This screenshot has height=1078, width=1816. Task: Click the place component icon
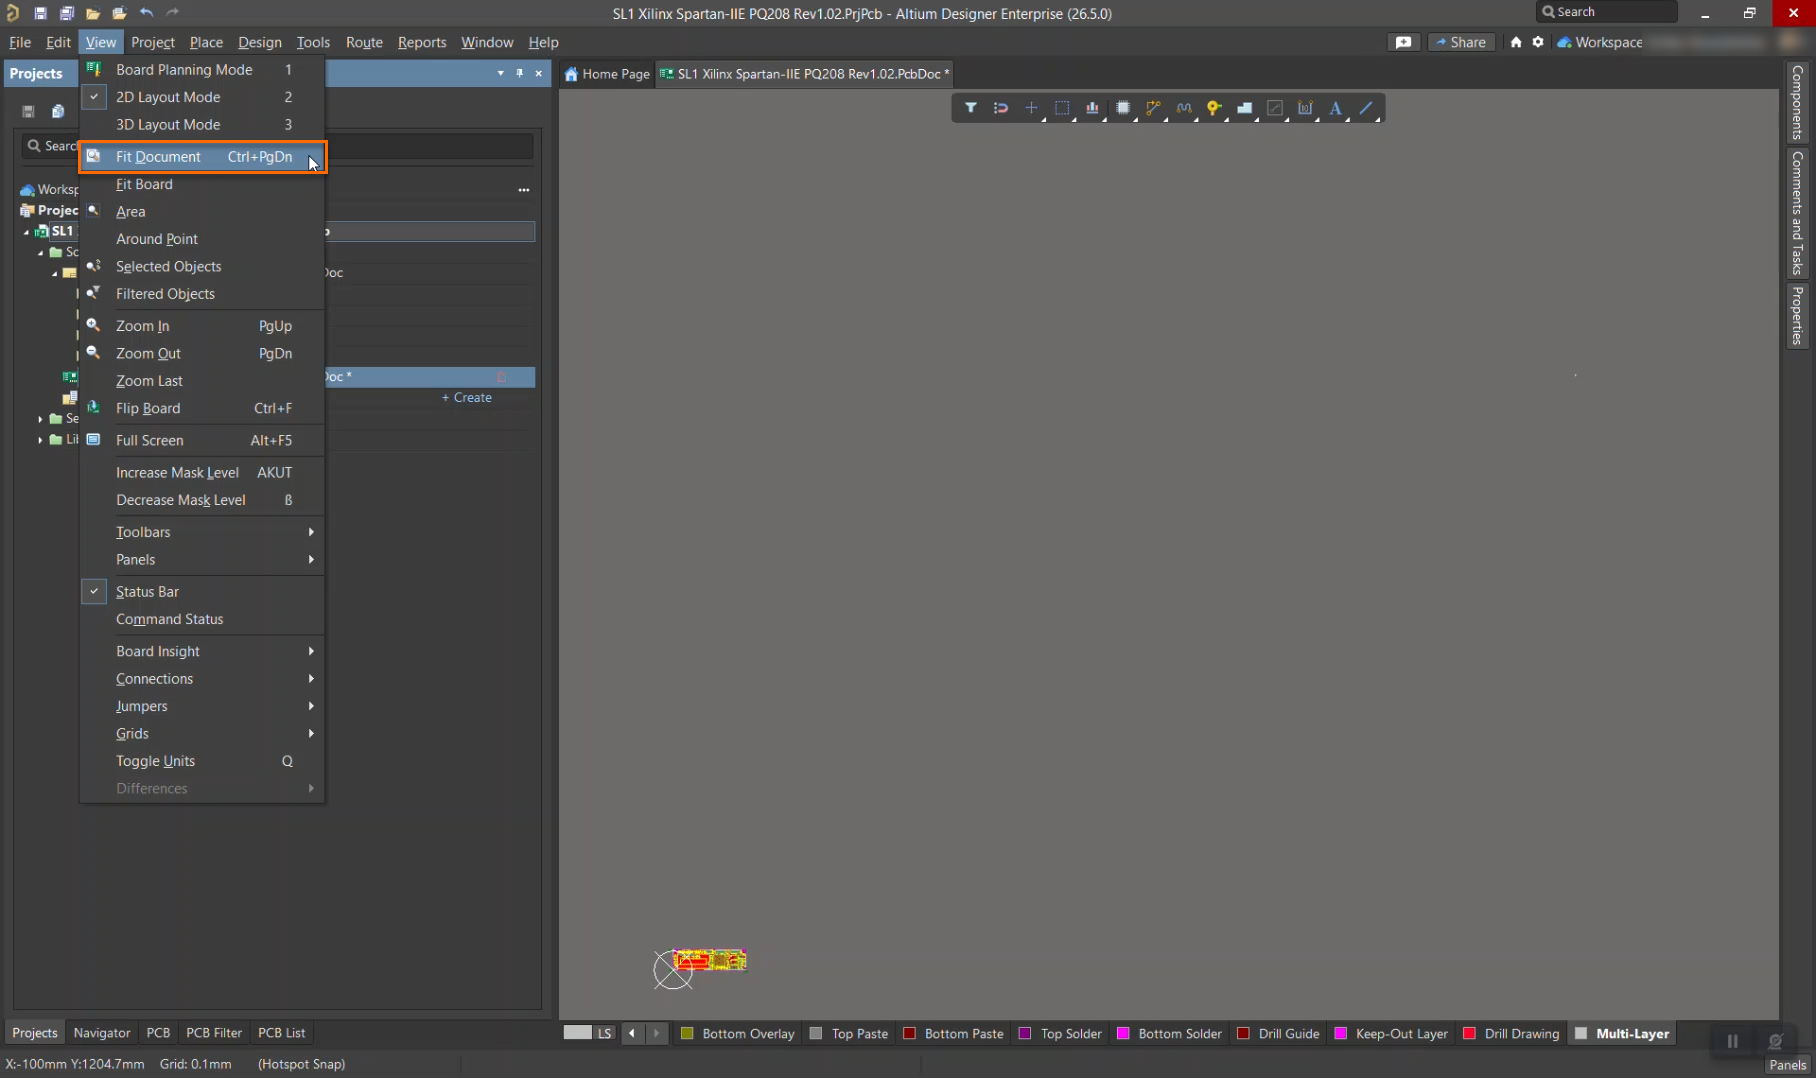1122,108
